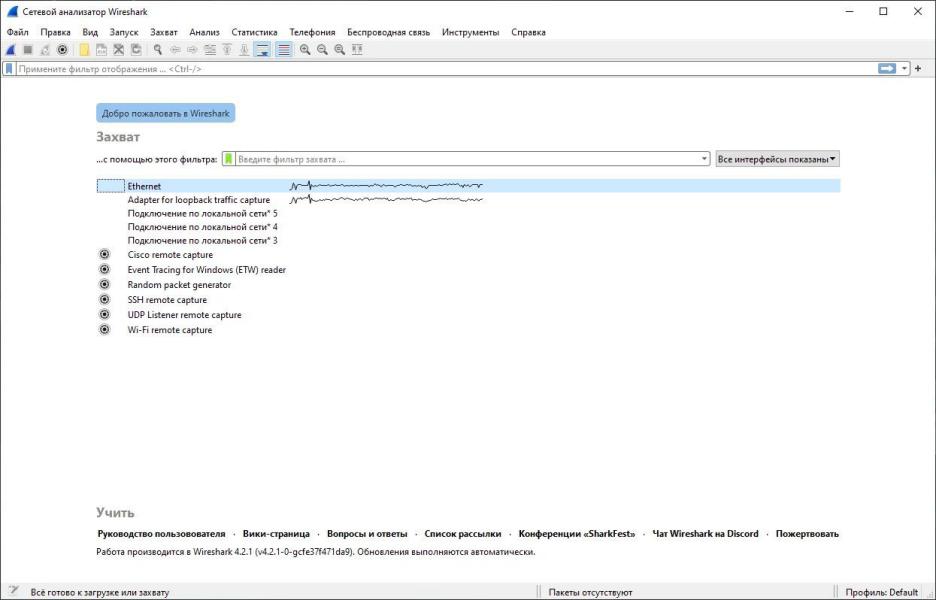The image size is (936, 600).
Task: Click the Close capture file icon
Action: [119, 50]
